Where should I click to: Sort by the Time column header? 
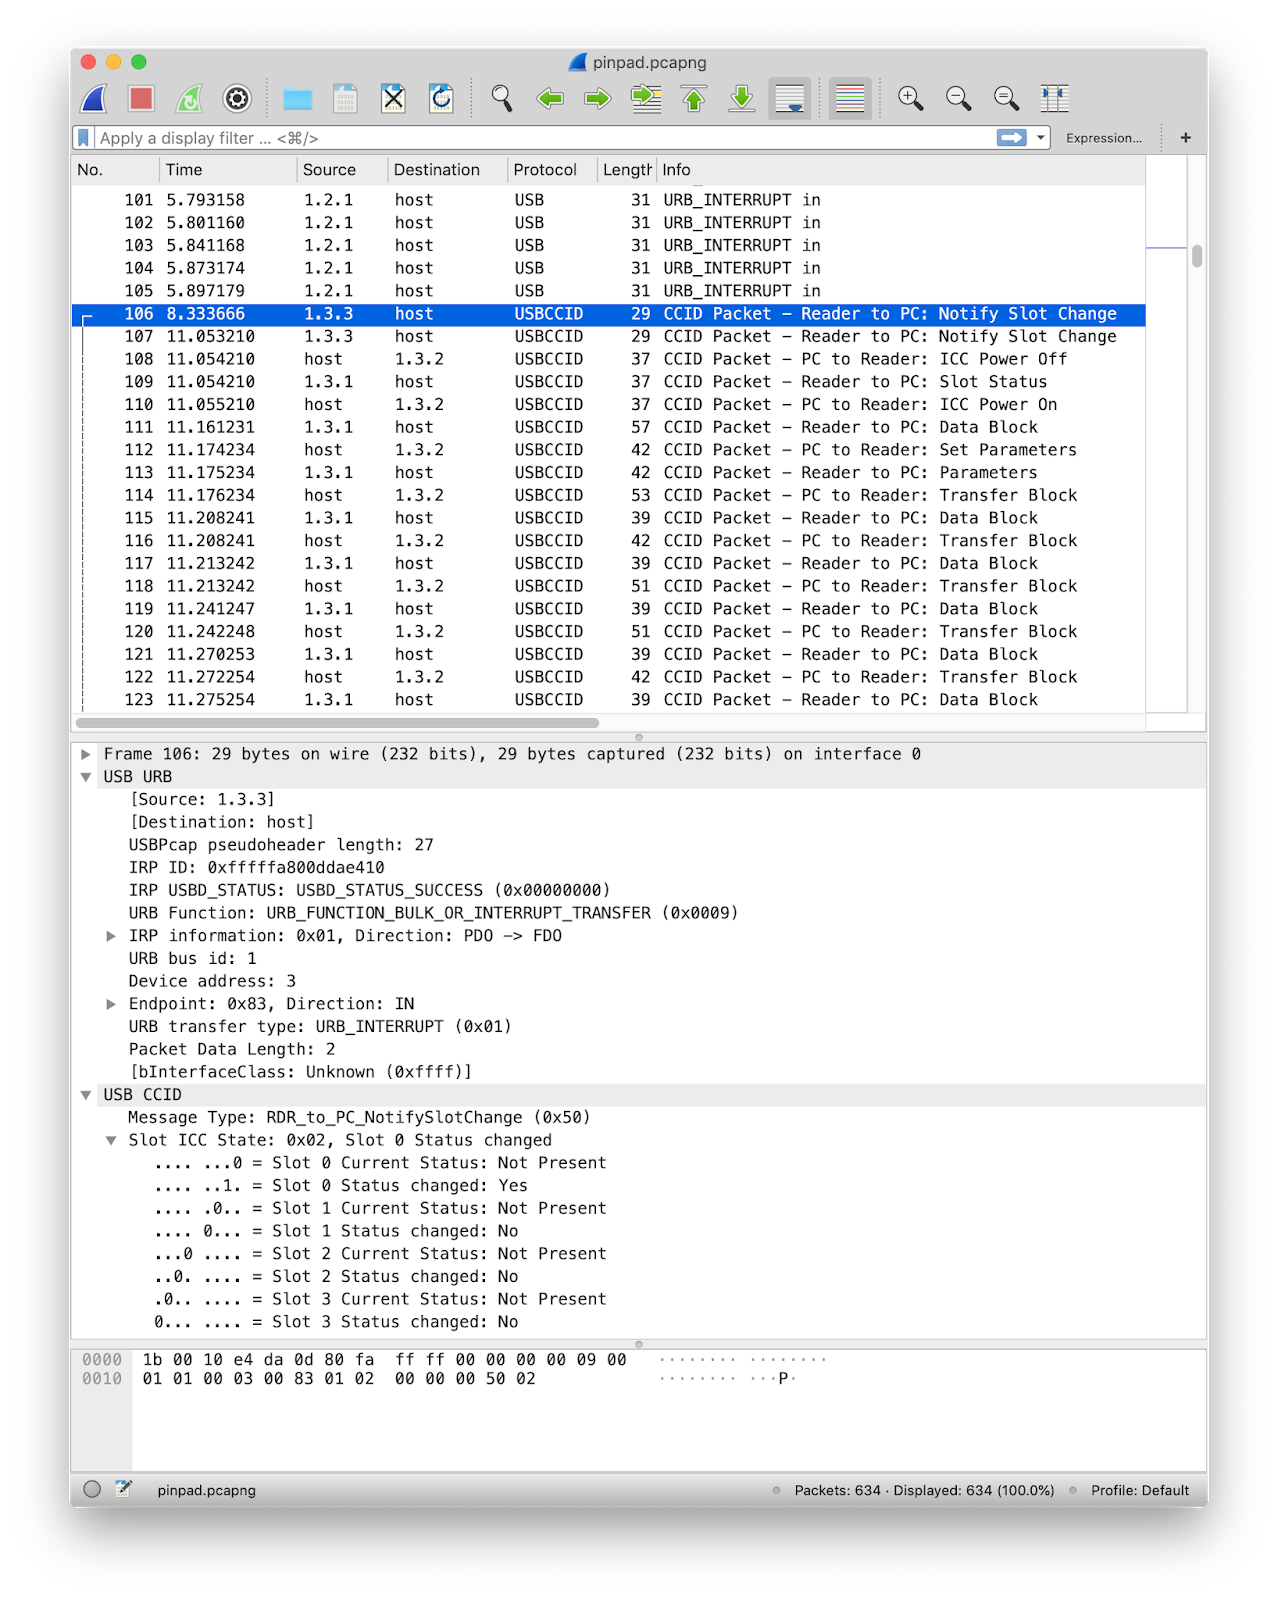tap(228, 170)
